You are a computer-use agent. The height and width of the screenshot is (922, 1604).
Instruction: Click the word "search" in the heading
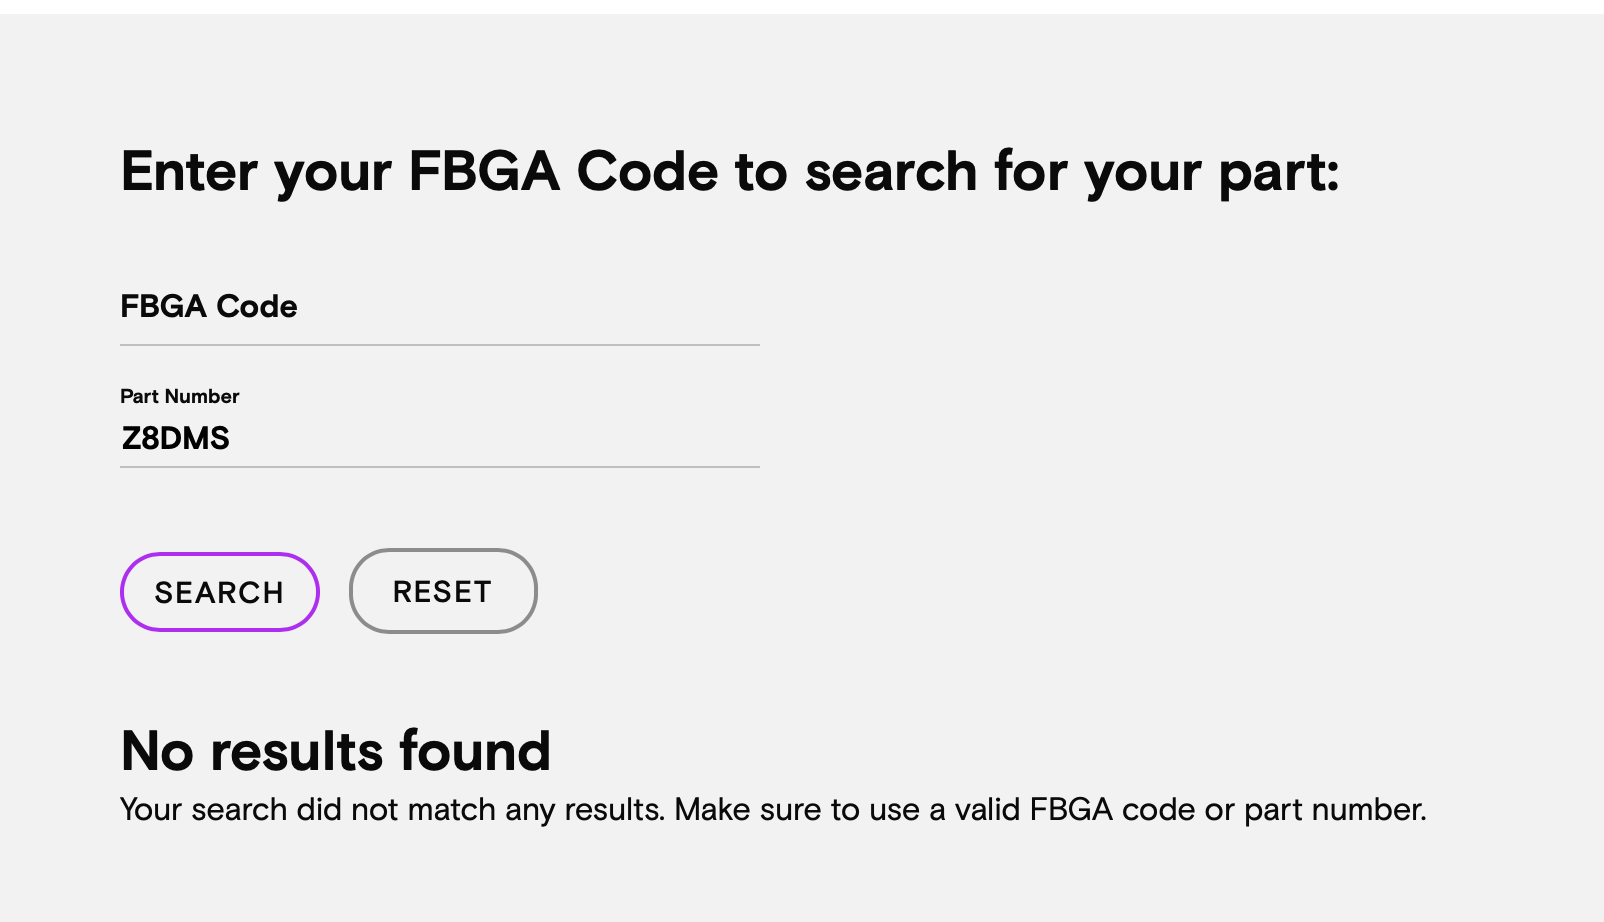890,172
